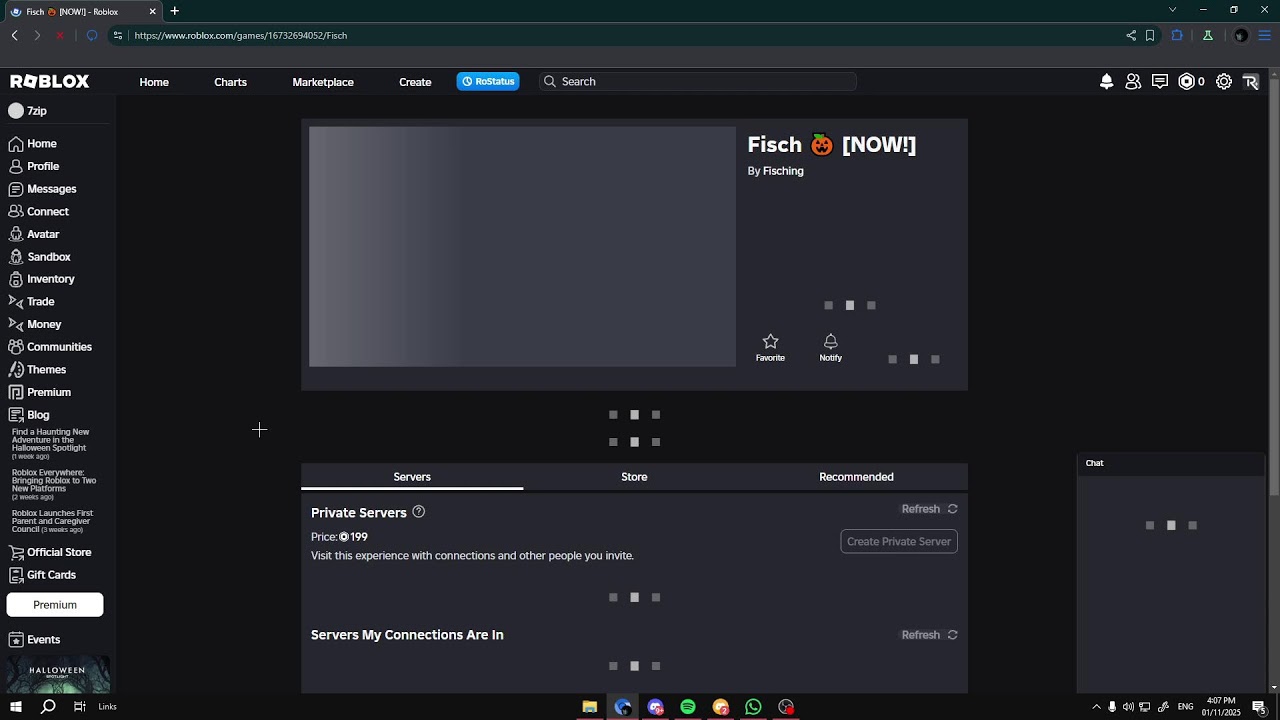Refresh Servers My Connections Are In
This screenshot has width=1280, height=720.
[930, 635]
